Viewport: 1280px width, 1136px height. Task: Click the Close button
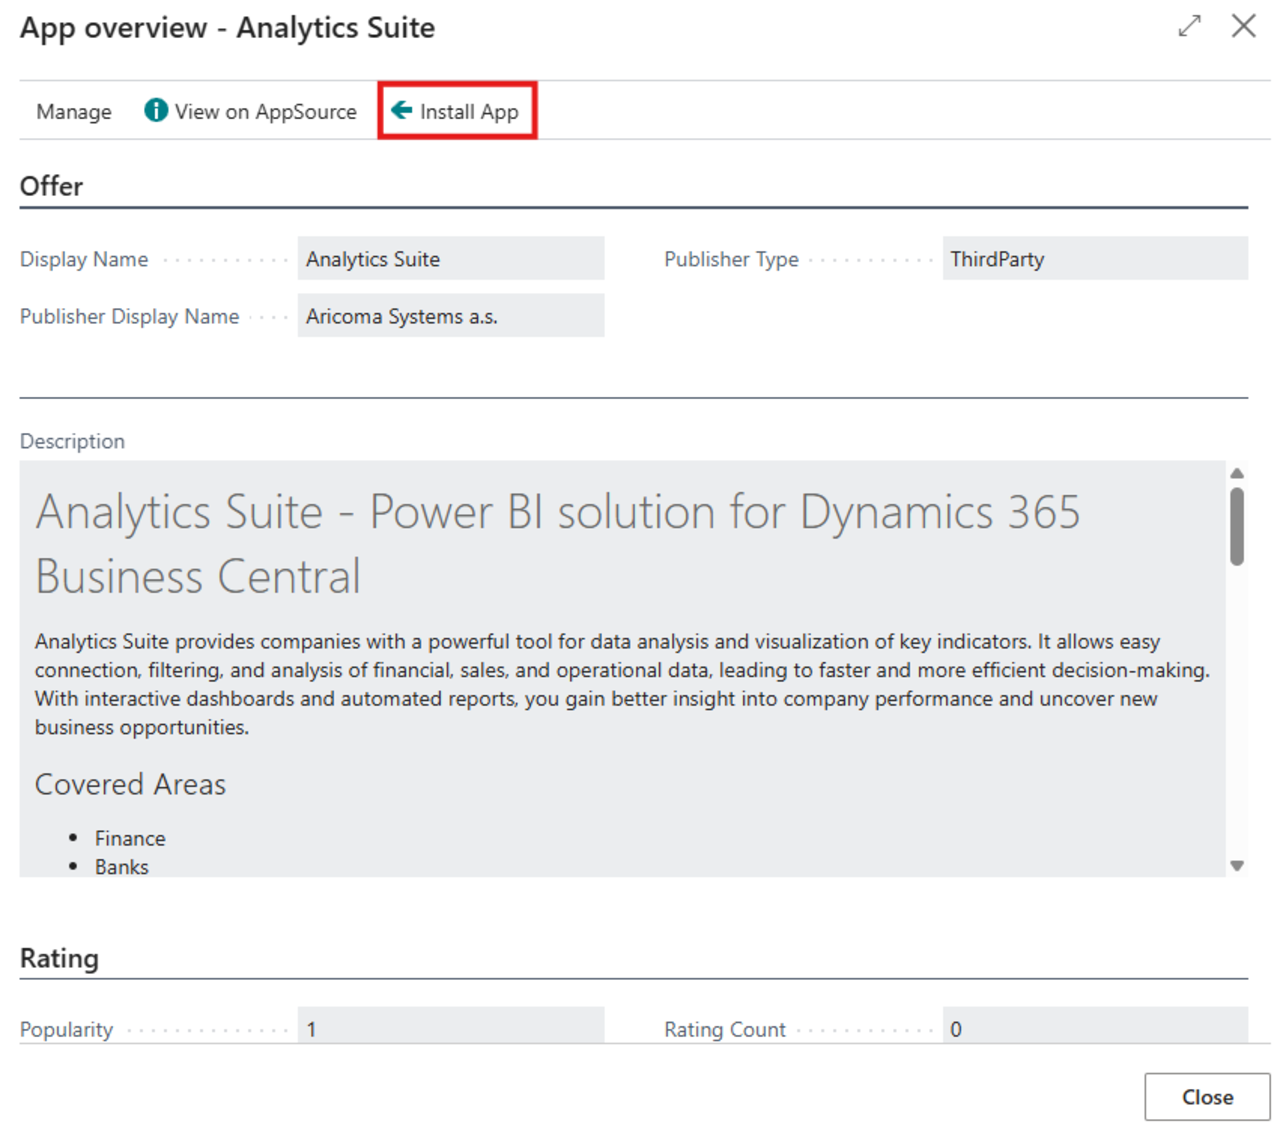[x=1205, y=1096]
